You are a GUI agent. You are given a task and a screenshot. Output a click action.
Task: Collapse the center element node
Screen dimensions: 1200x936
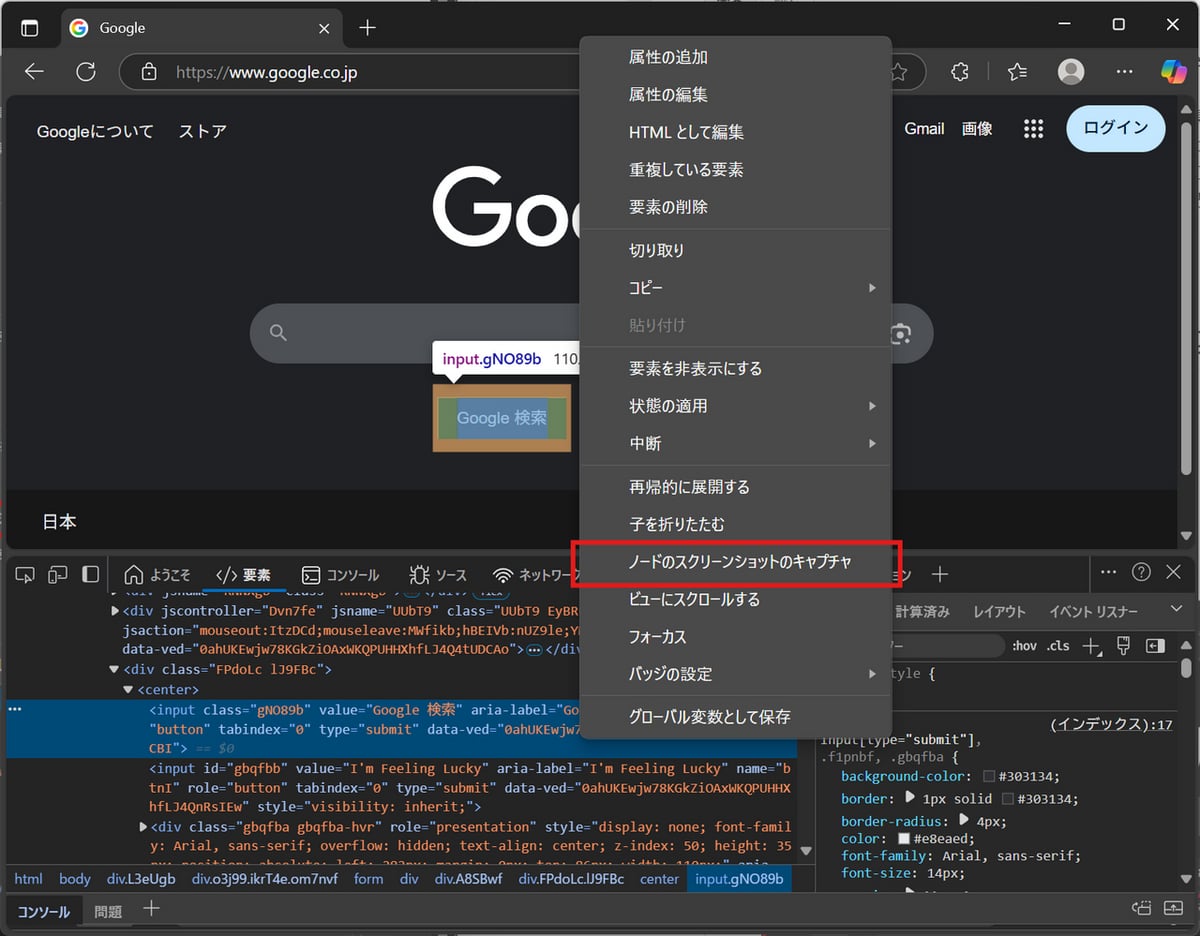(128, 690)
